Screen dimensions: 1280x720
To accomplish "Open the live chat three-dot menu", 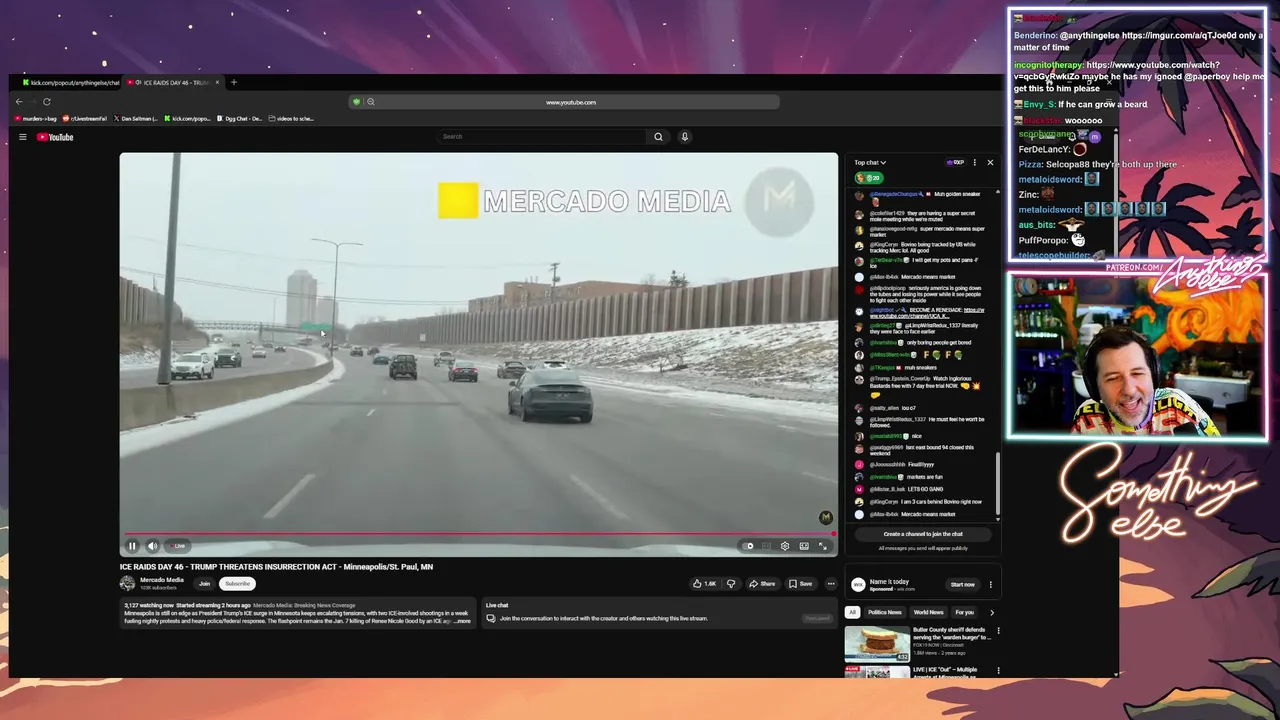I will coord(975,163).
